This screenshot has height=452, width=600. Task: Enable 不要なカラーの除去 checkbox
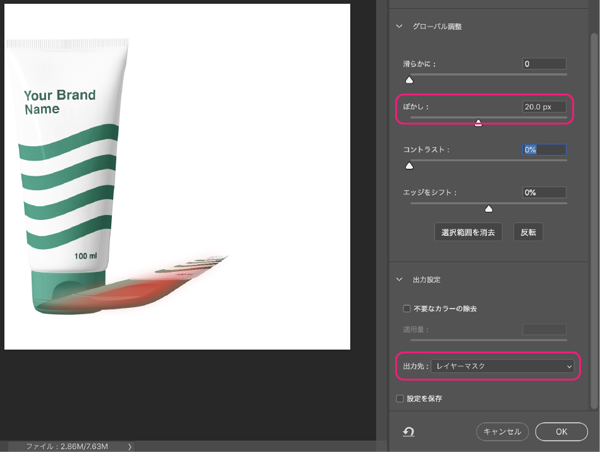(407, 308)
